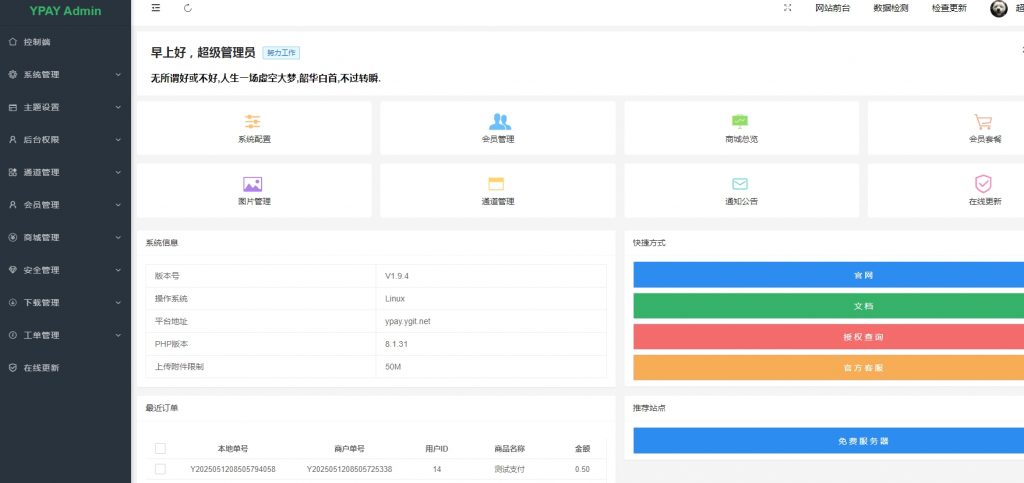The height and width of the screenshot is (483, 1024).
Task: Click the icon beside 主题设置
Action: coord(12,107)
